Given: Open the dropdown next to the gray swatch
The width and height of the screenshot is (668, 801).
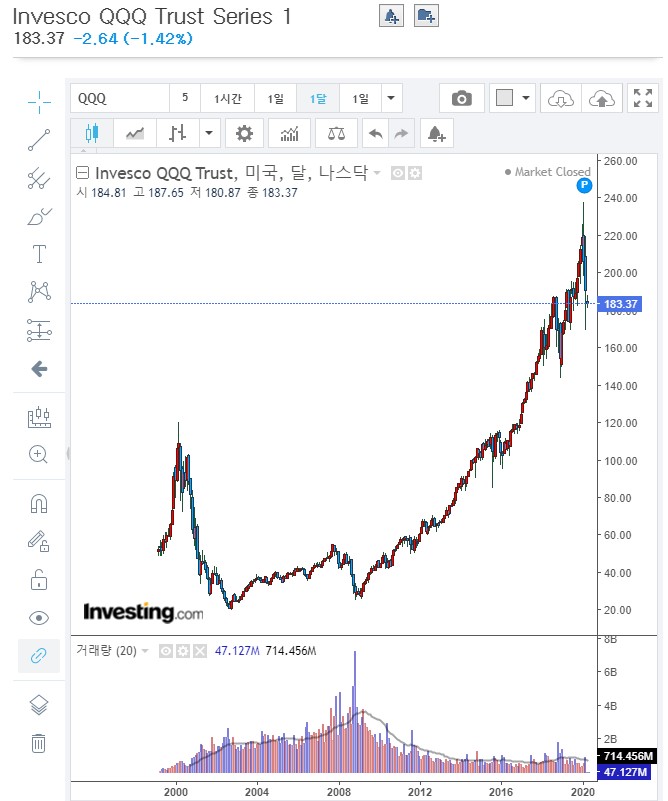Looking at the screenshot, I should click(x=526, y=98).
